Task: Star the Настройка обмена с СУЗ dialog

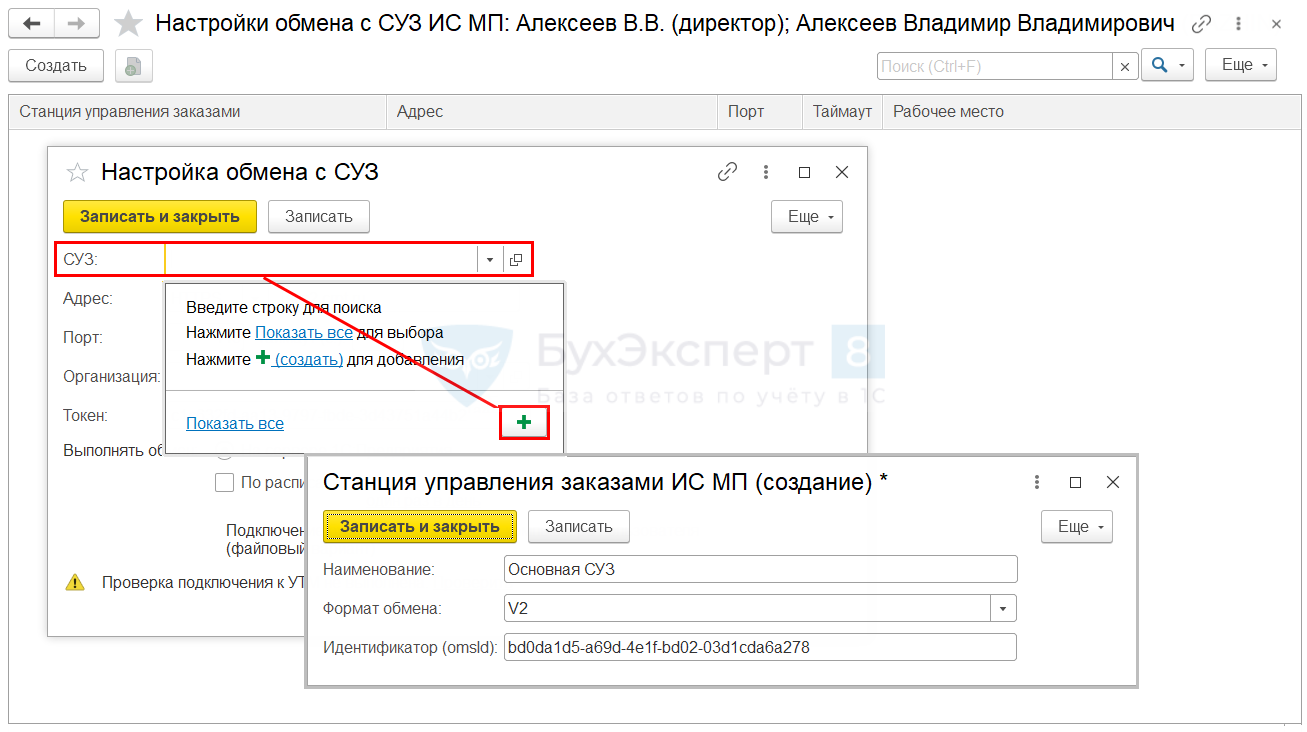Action: click(77, 172)
